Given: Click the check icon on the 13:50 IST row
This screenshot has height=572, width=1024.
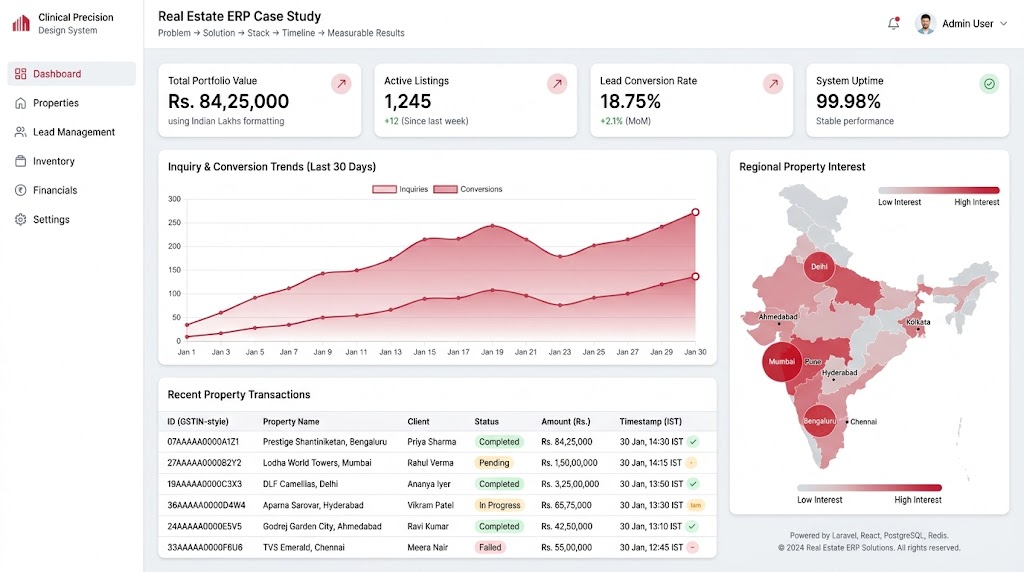Looking at the screenshot, I should coord(693,484).
